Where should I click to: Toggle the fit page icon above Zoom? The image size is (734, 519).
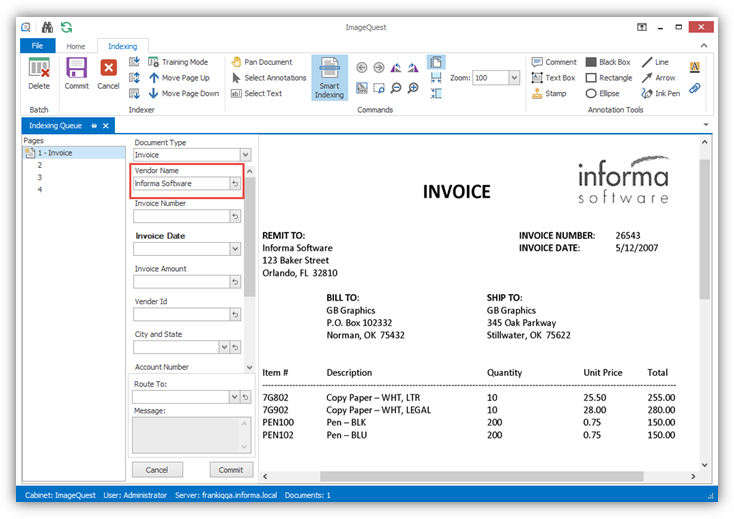[x=436, y=62]
